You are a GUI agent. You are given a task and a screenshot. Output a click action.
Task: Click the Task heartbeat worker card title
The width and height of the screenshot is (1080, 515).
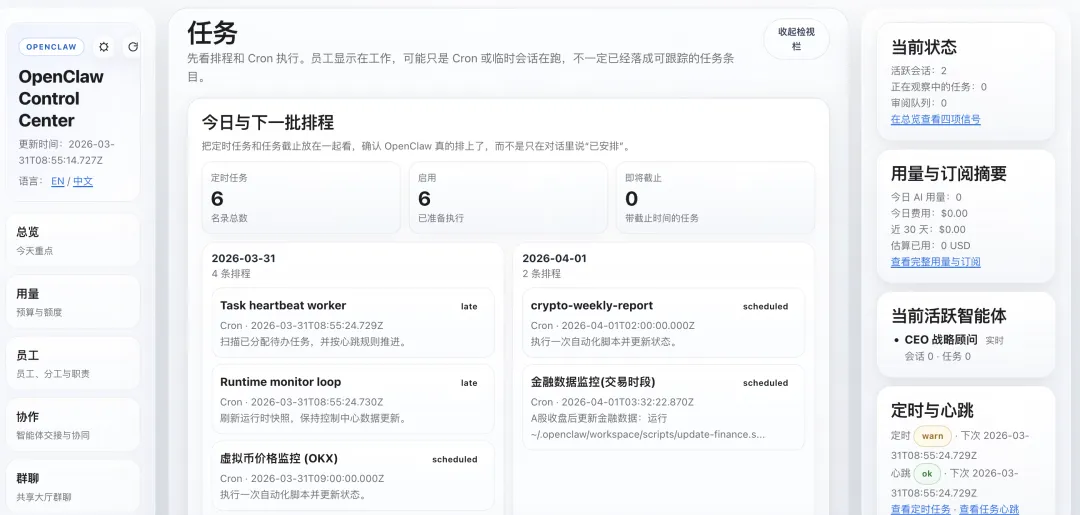click(283, 306)
